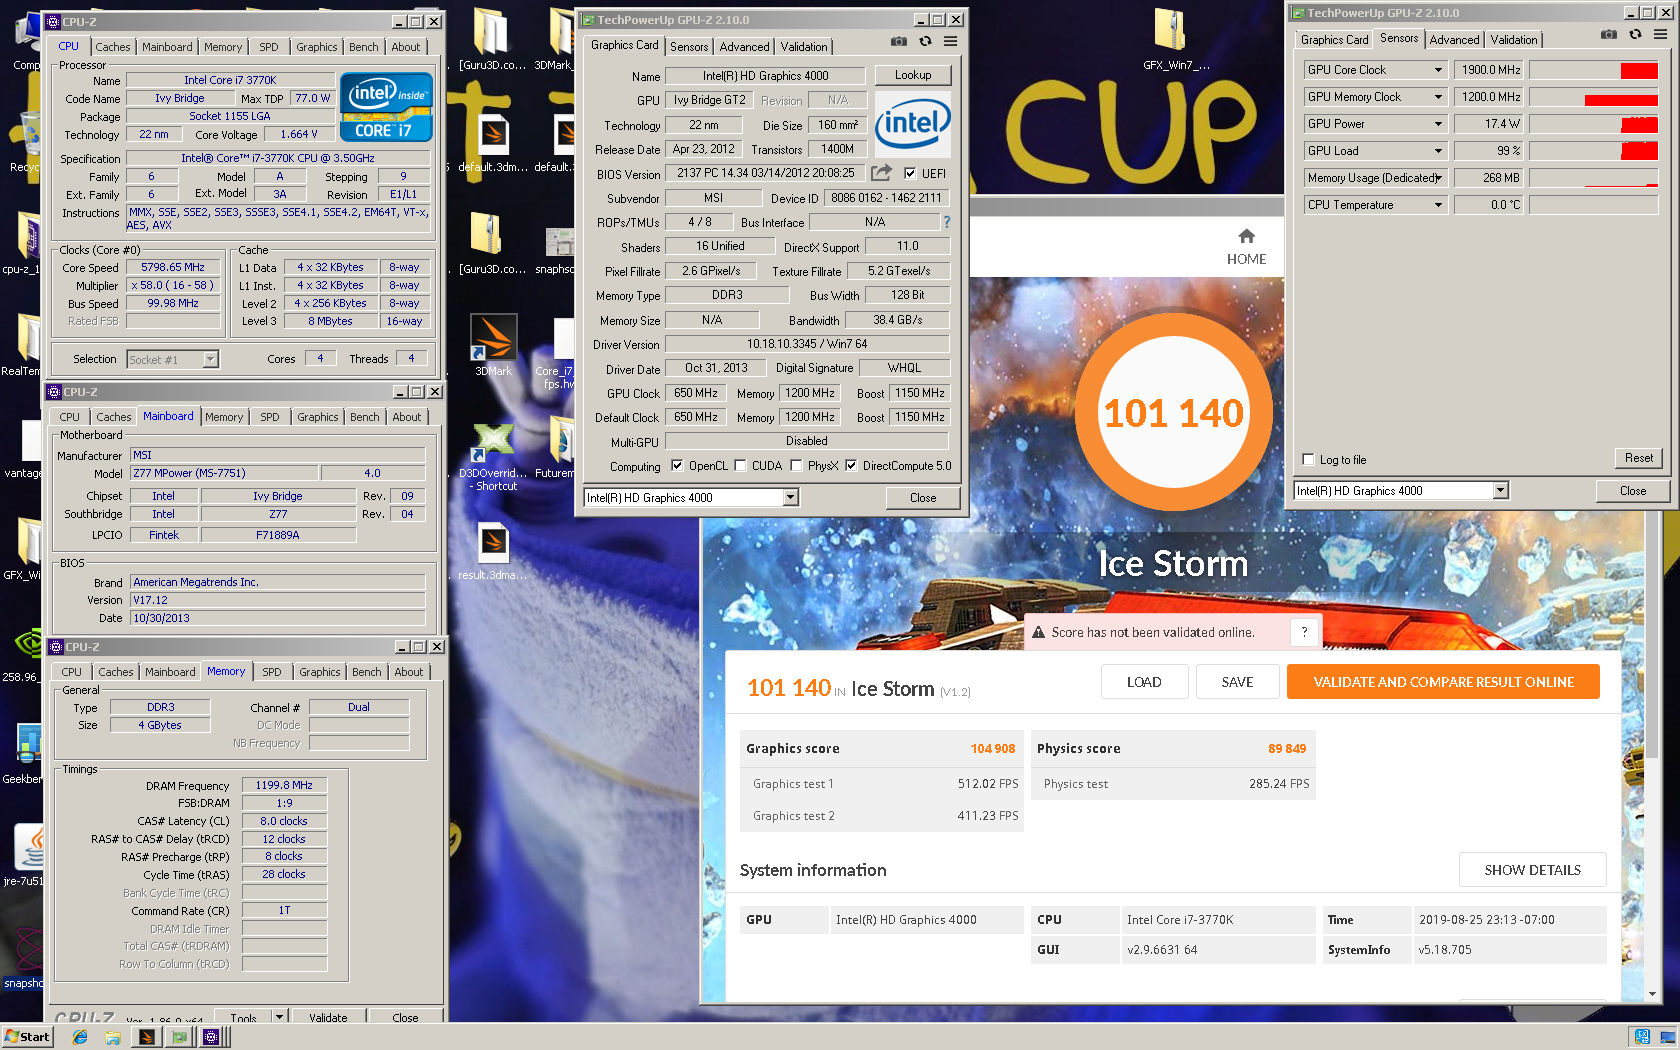The image size is (1680, 1050).
Task: Open the hamburger menu in GPU-Z Sensors window
Action: [1660, 35]
